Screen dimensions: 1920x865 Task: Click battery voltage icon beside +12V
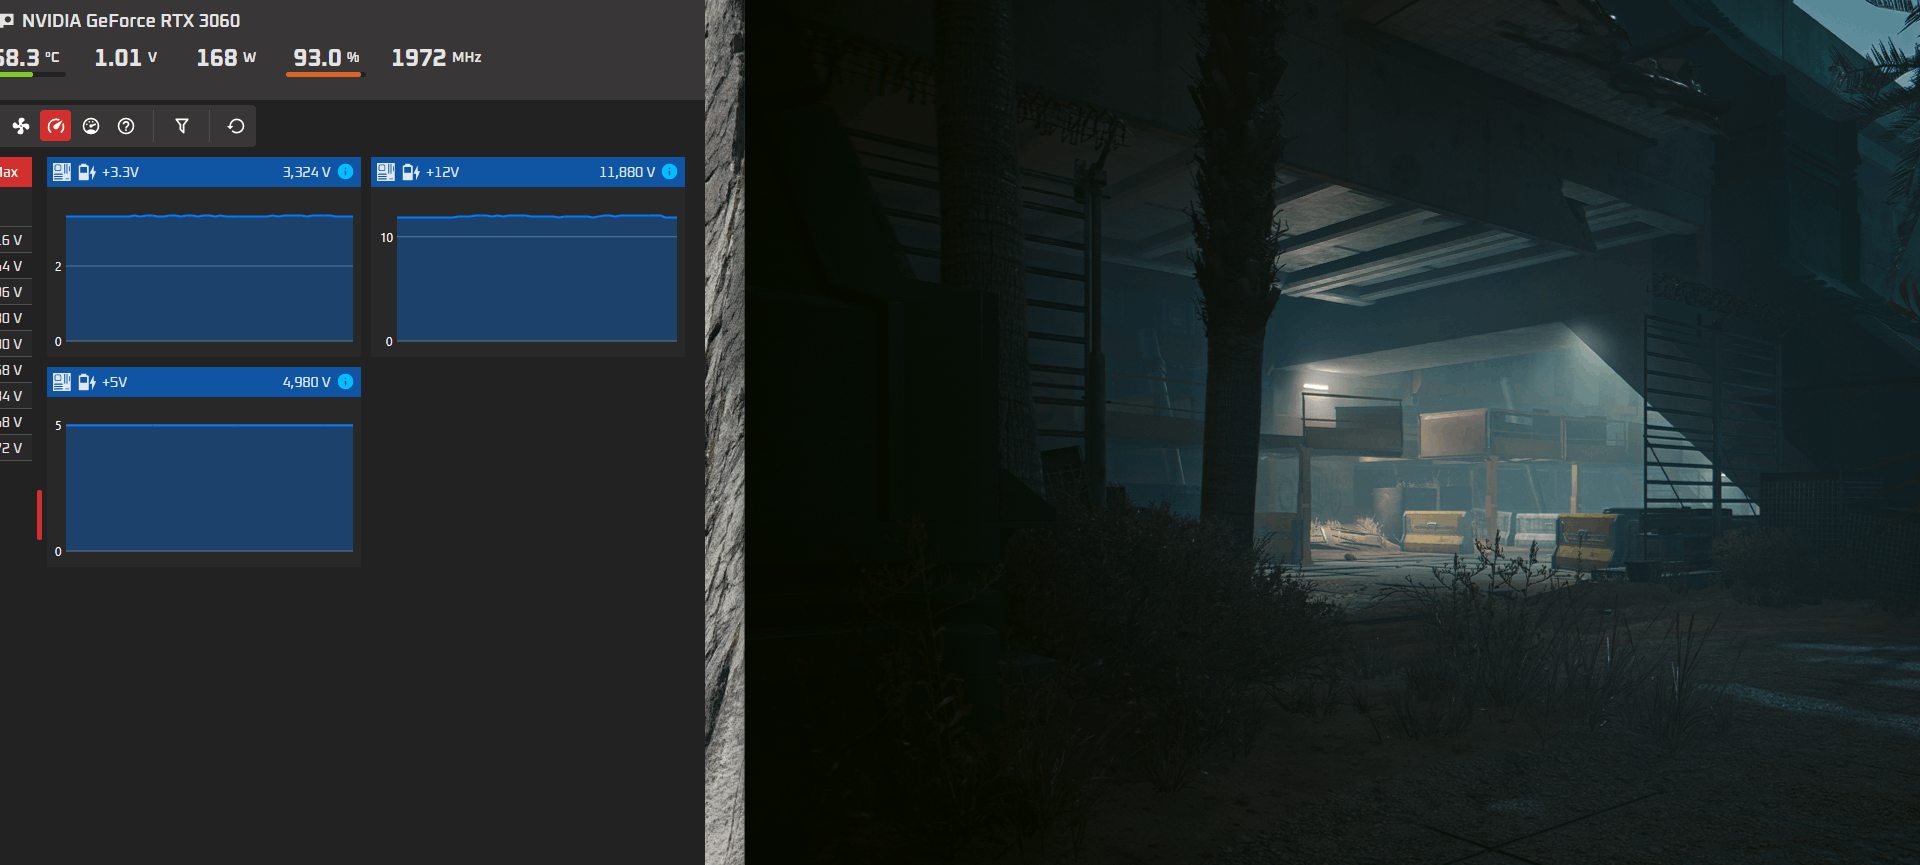[x=411, y=172]
